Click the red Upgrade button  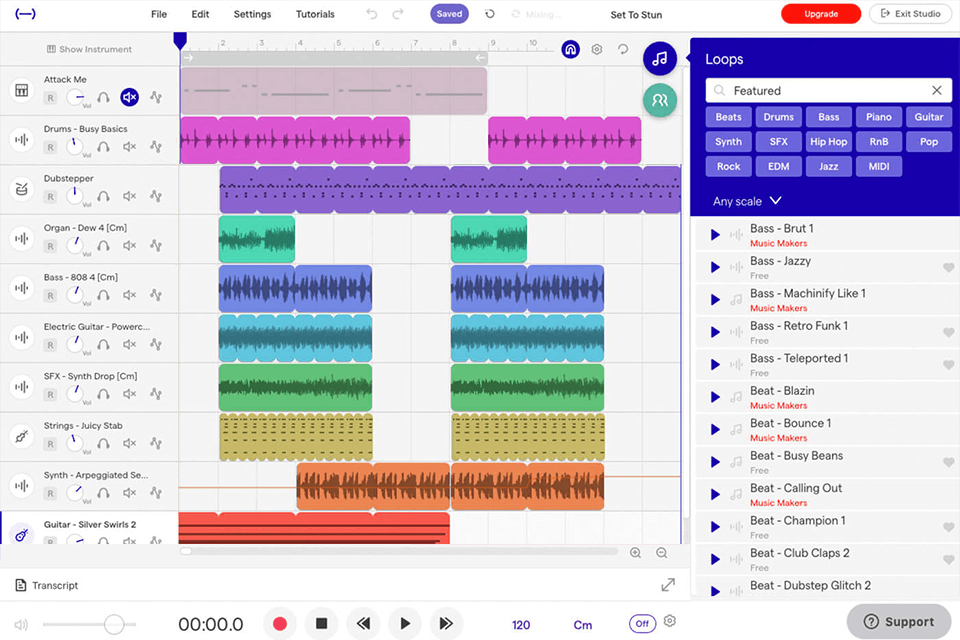pyautogui.click(x=821, y=14)
